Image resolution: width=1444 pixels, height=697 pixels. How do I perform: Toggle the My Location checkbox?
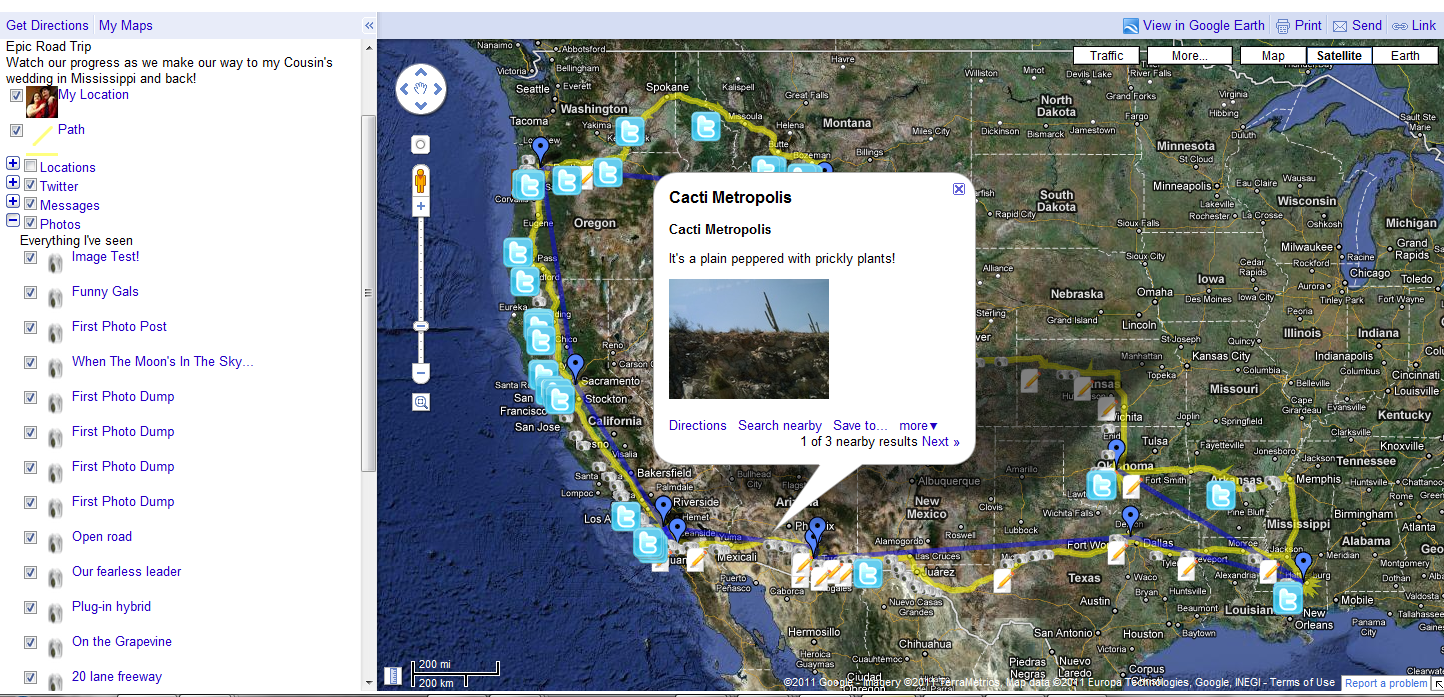coord(16,96)
